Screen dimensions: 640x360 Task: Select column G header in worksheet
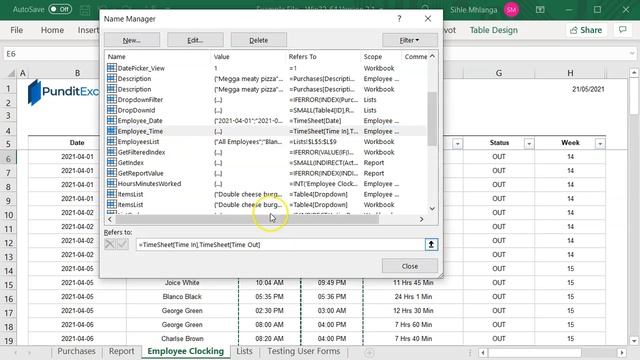499,73
